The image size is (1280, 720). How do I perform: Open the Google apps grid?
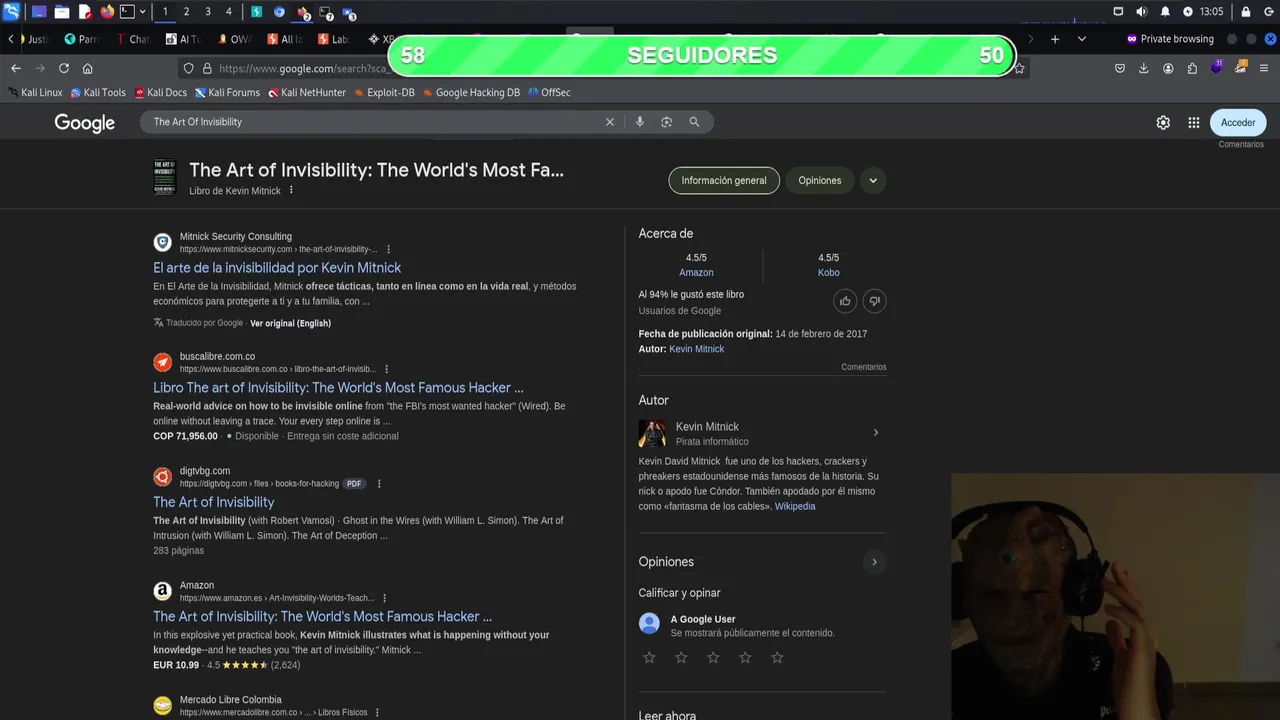[1194, 122]
